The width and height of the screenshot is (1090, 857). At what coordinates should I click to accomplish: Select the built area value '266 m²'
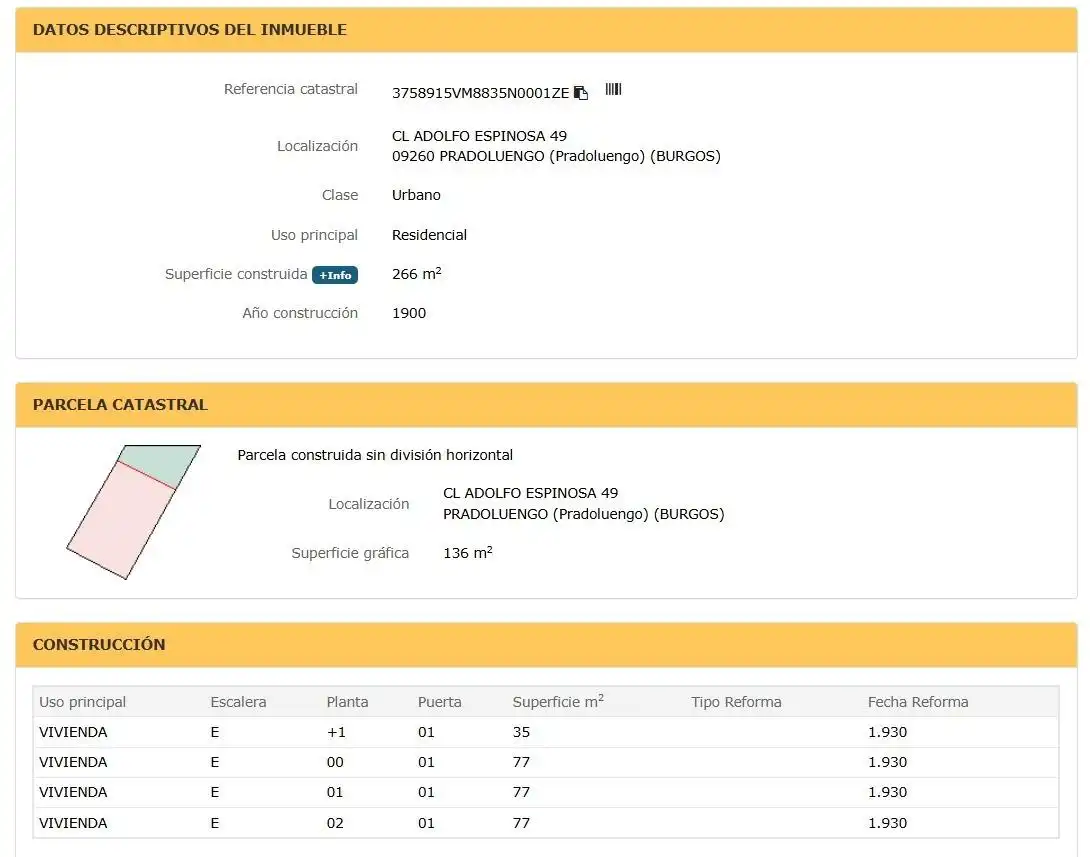point(416,274)
